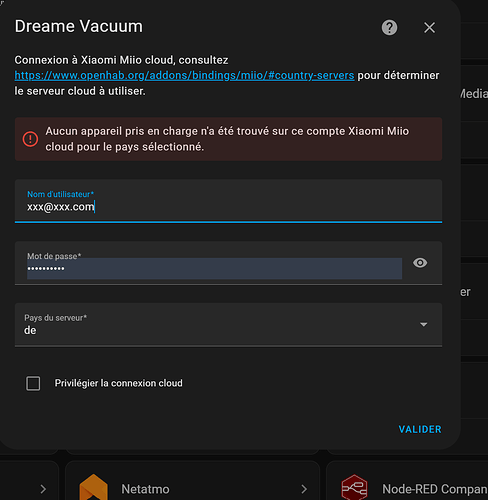The height and width of the screenshot is (500, 488).
Task: Click the Privilégier la connexion cloud label
Action: 119,383
